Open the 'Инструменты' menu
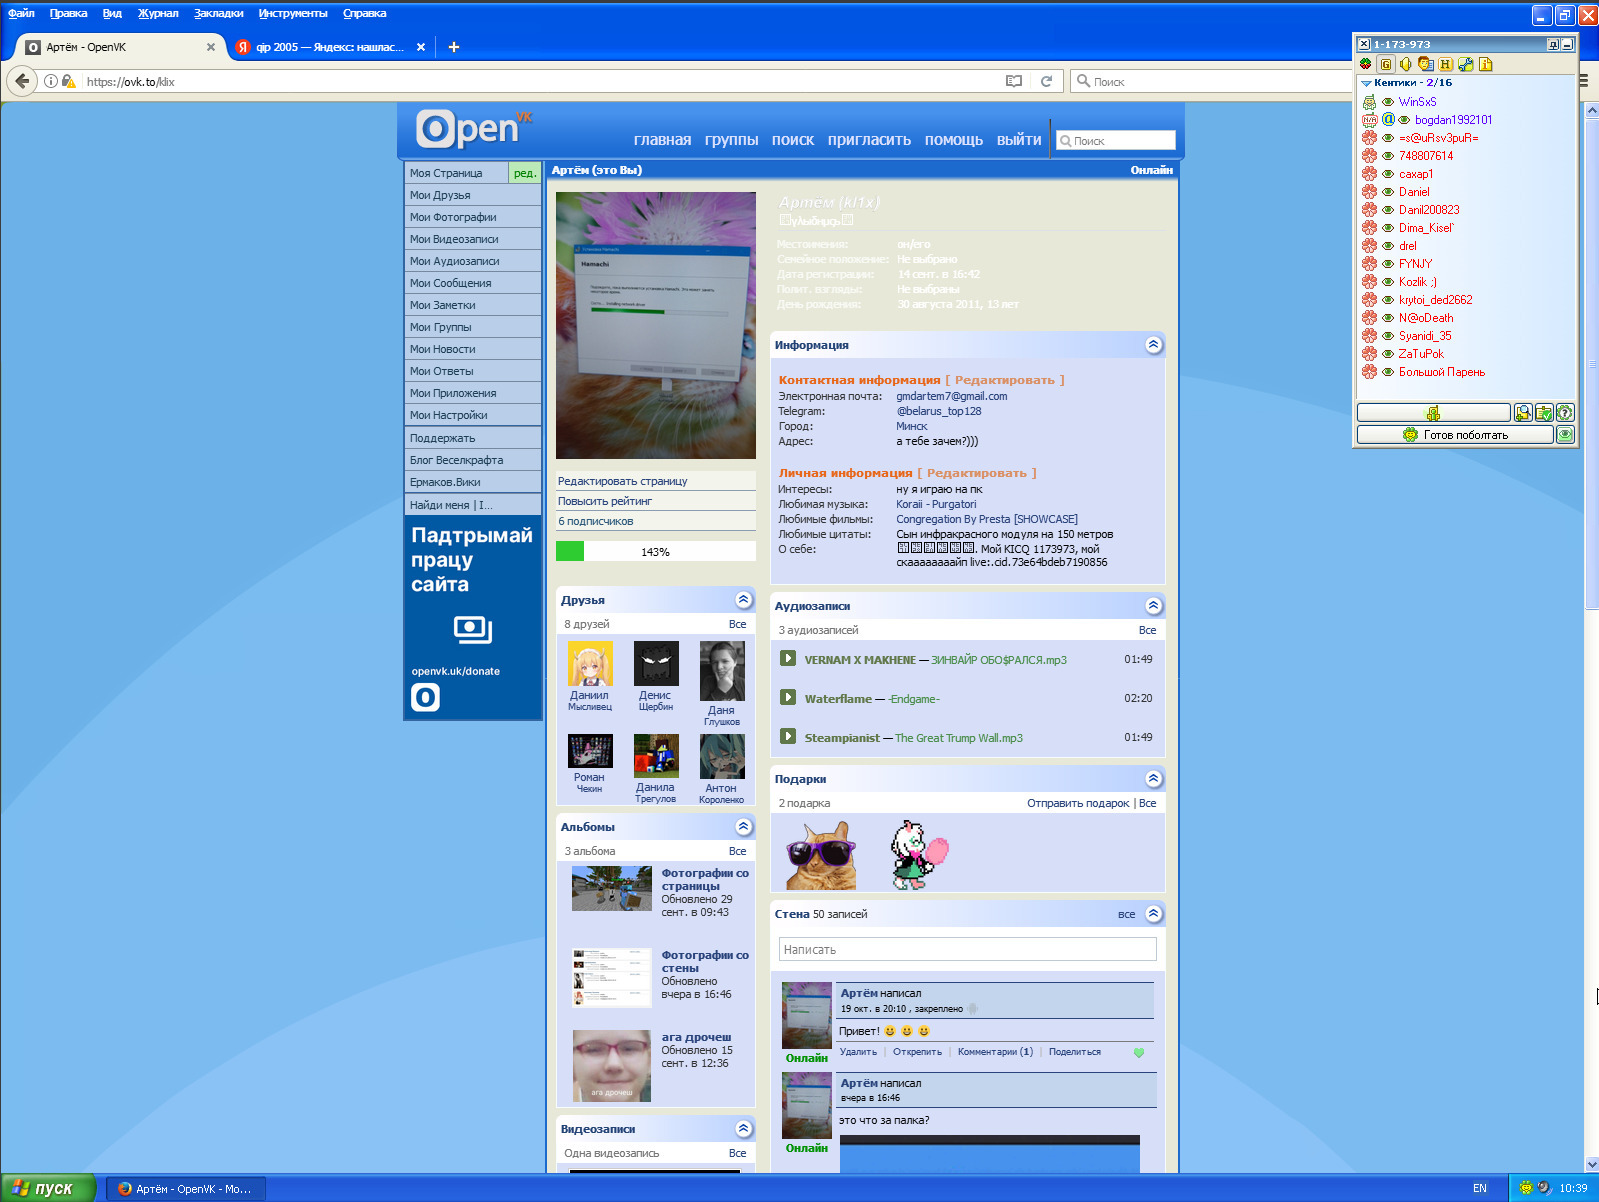 [293, 14]
